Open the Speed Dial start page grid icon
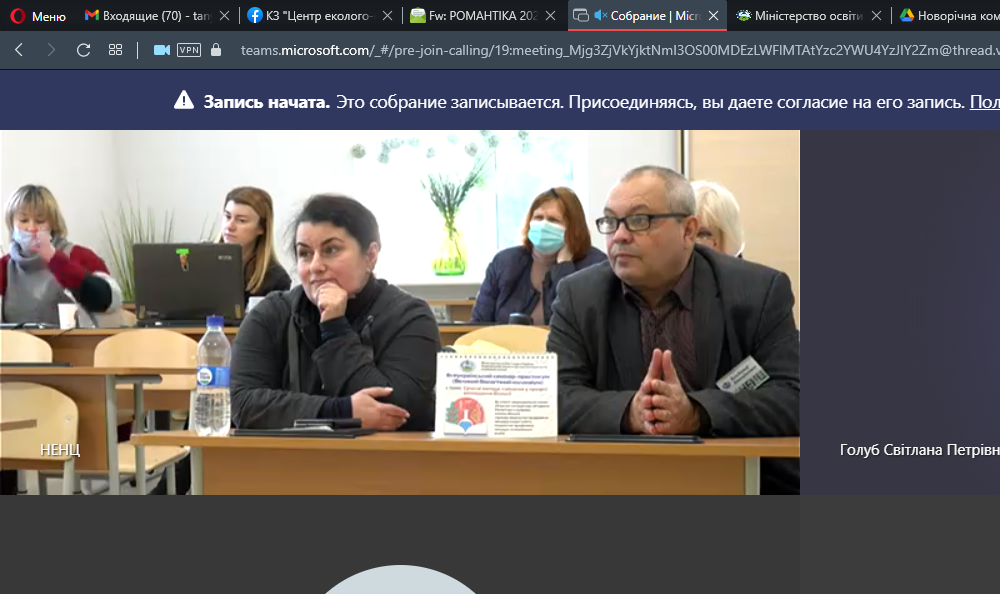This screenshot has height=594, width=1000. 115,50
